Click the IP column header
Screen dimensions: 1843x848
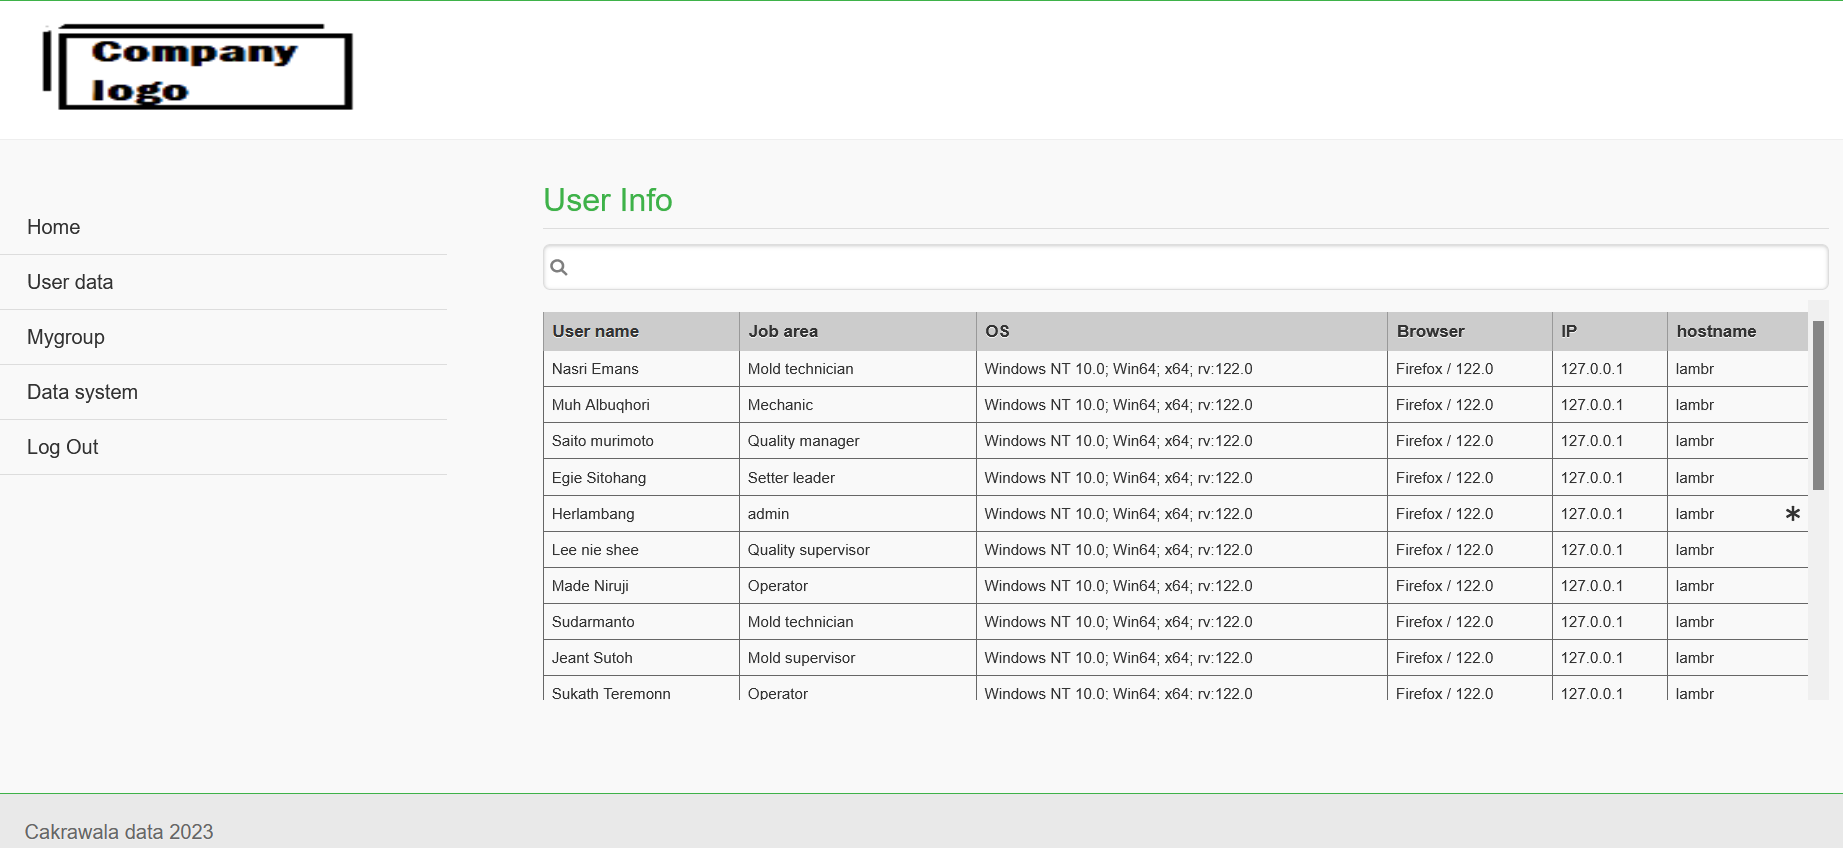point(1569,331)
